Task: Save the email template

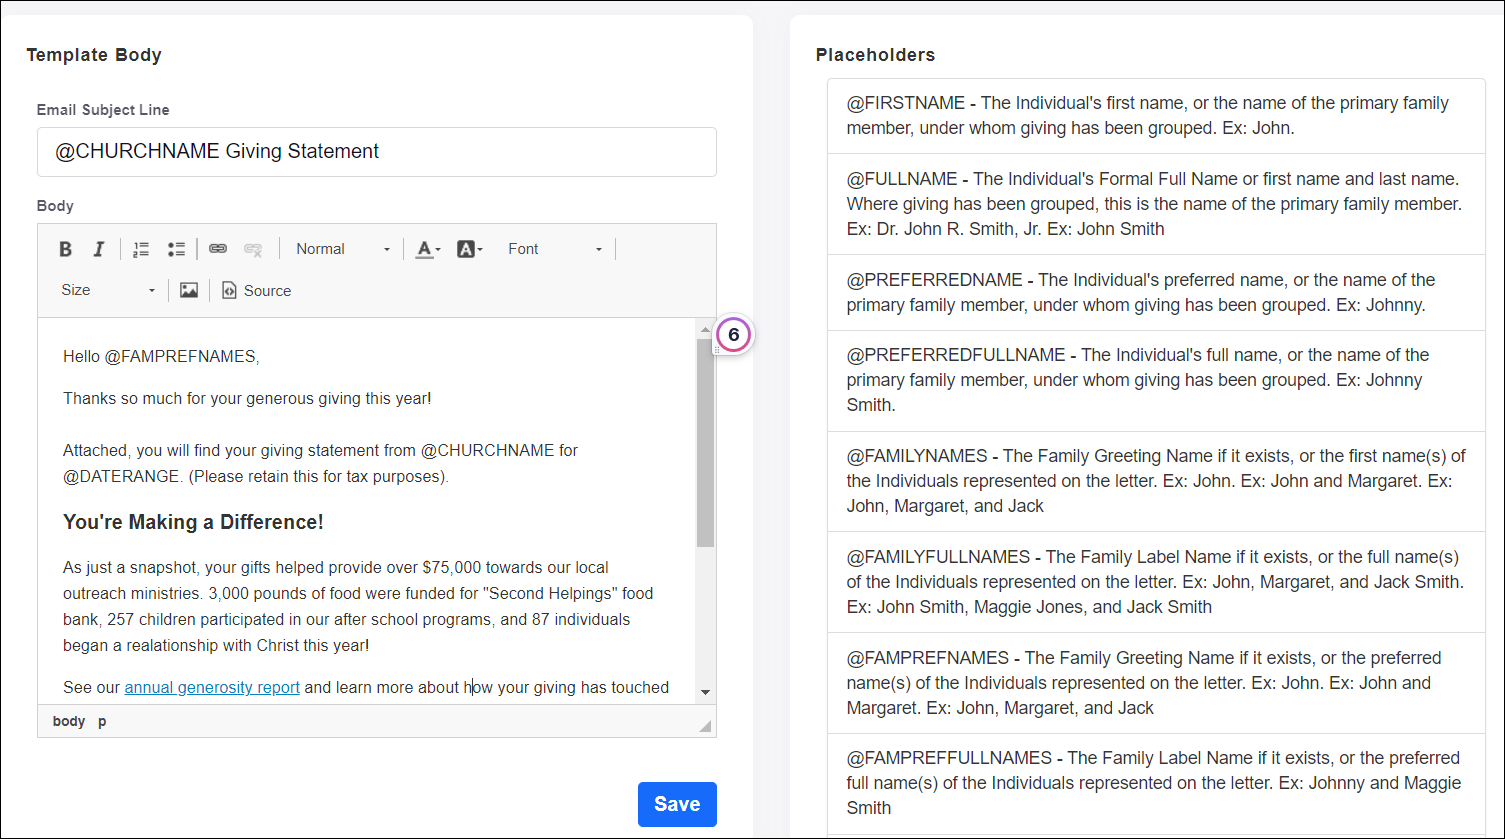Action: [x=677, y=803]
